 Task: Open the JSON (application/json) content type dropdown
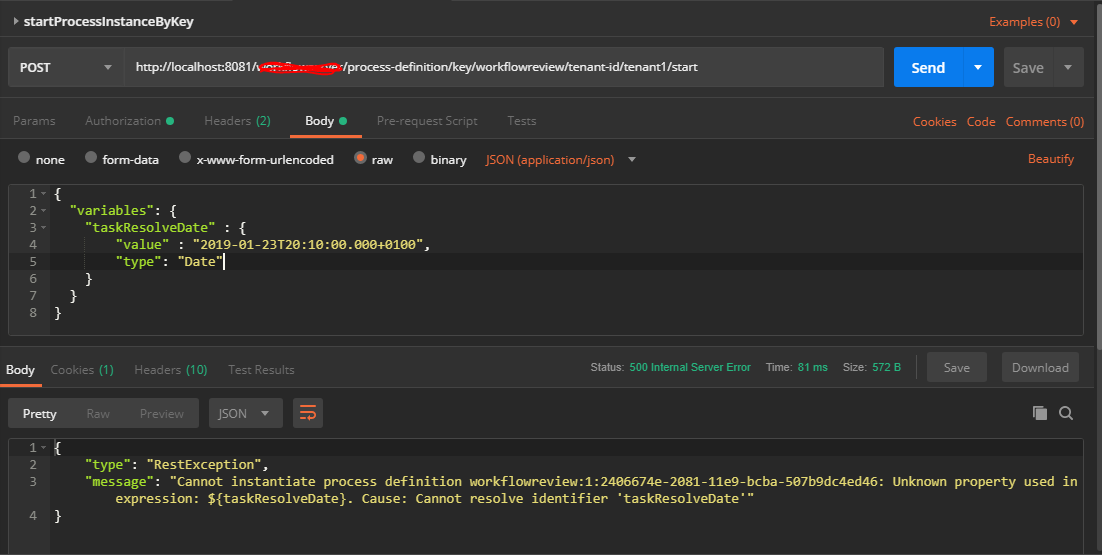click(560, 159)
